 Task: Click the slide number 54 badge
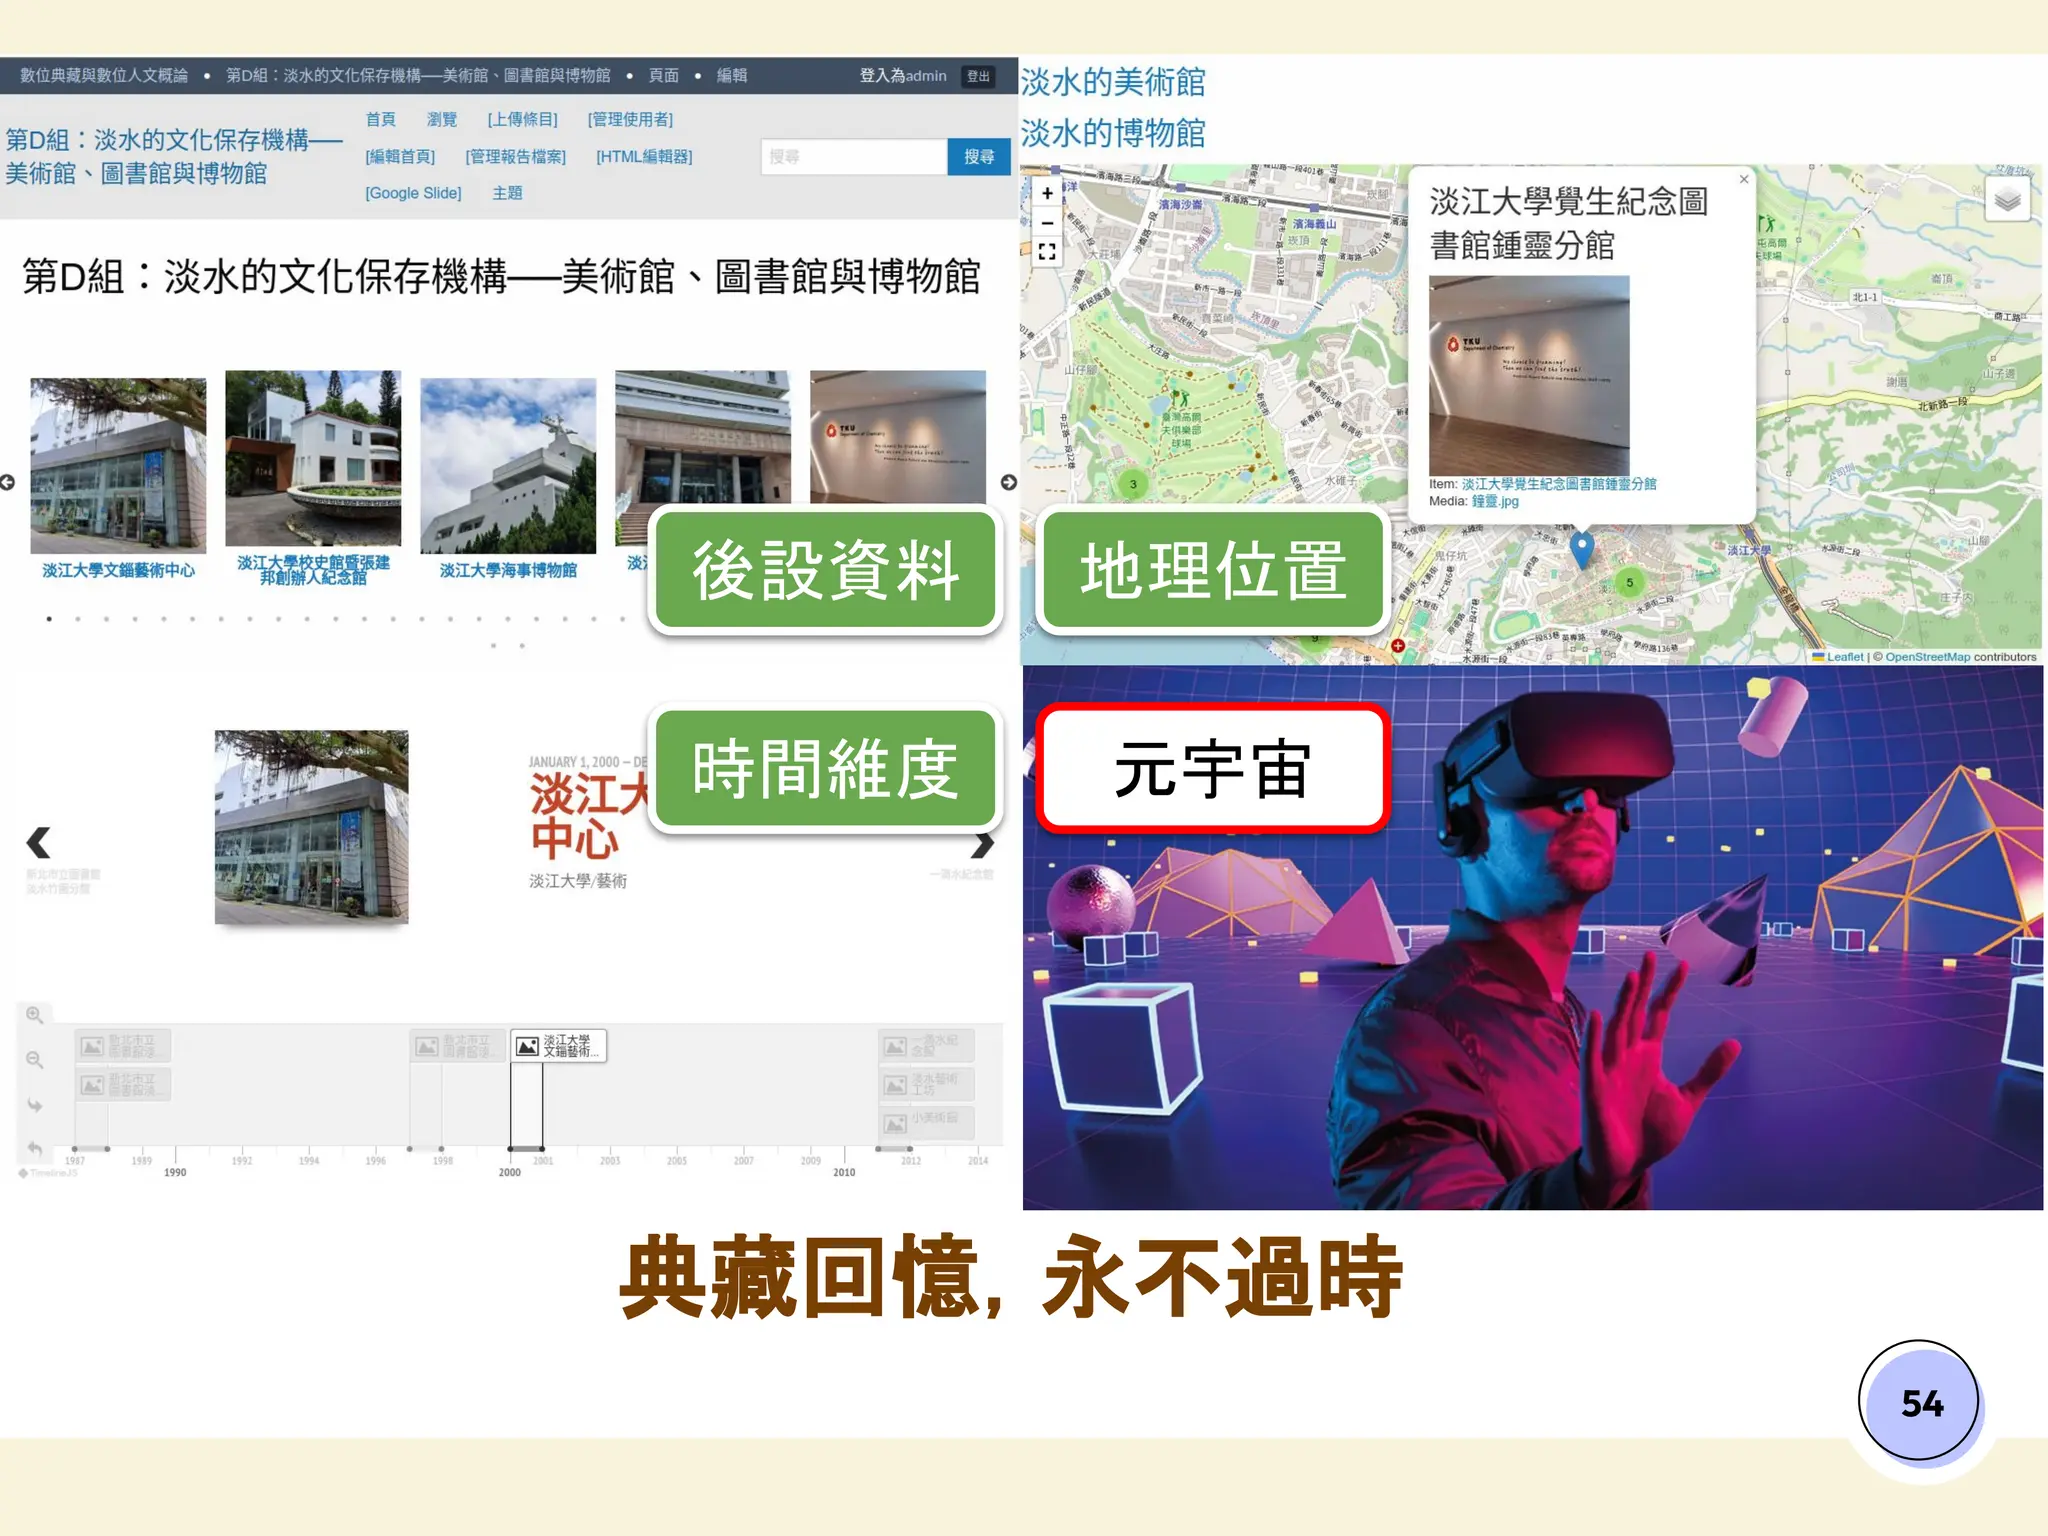(x=1920, y=1402)
